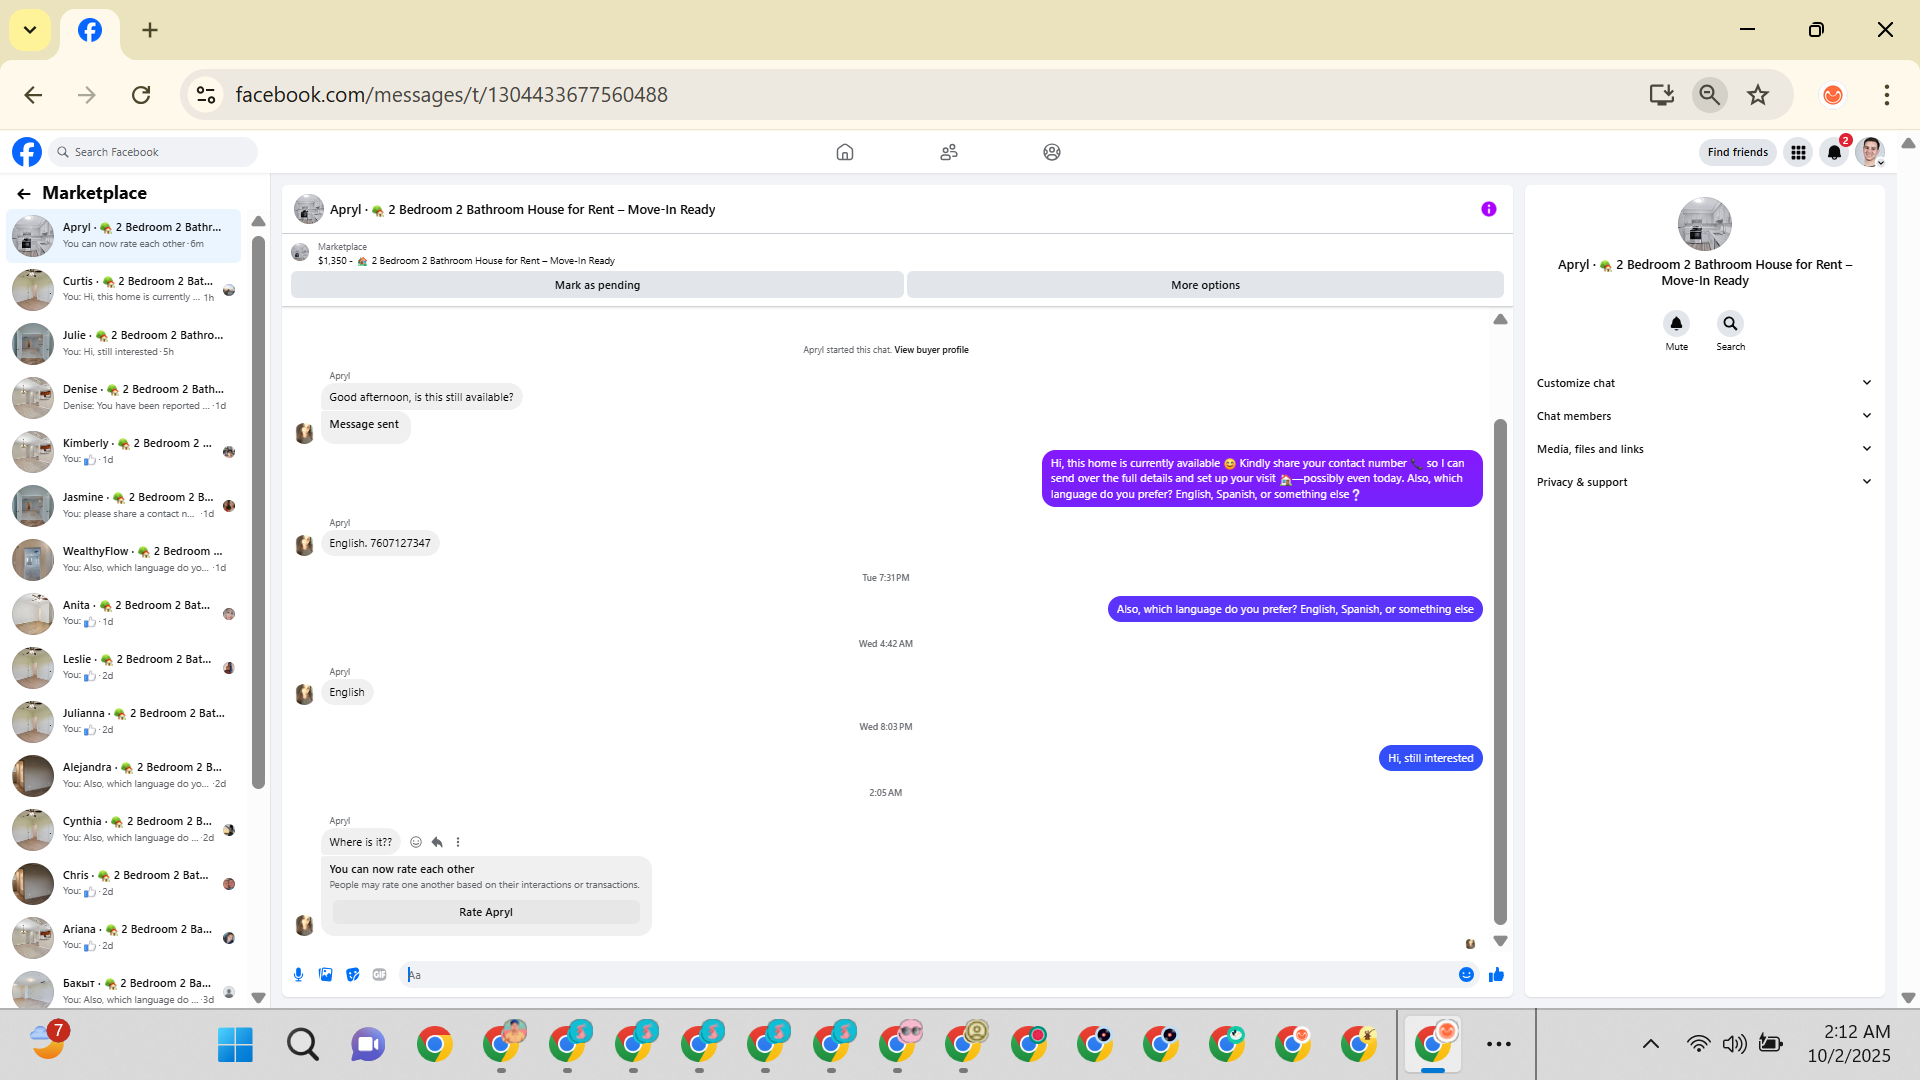Send a thumbs-up like

[x=1496, y=975]
